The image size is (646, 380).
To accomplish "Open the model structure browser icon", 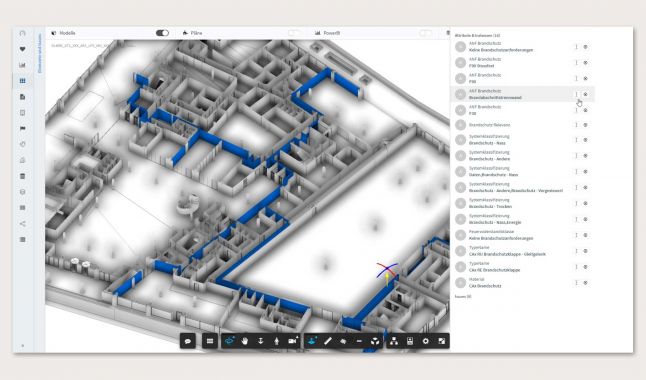I will [x=394, y=341].
